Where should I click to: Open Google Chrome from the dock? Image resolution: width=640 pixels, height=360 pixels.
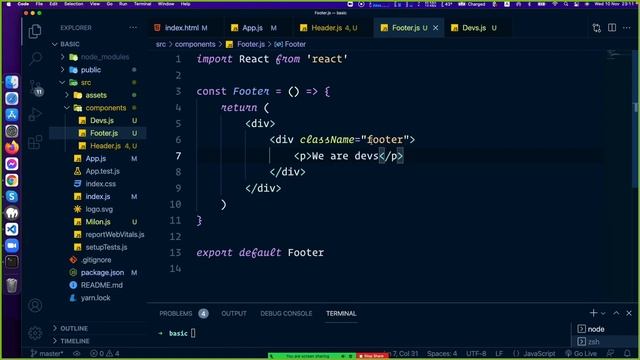point(12,180)
